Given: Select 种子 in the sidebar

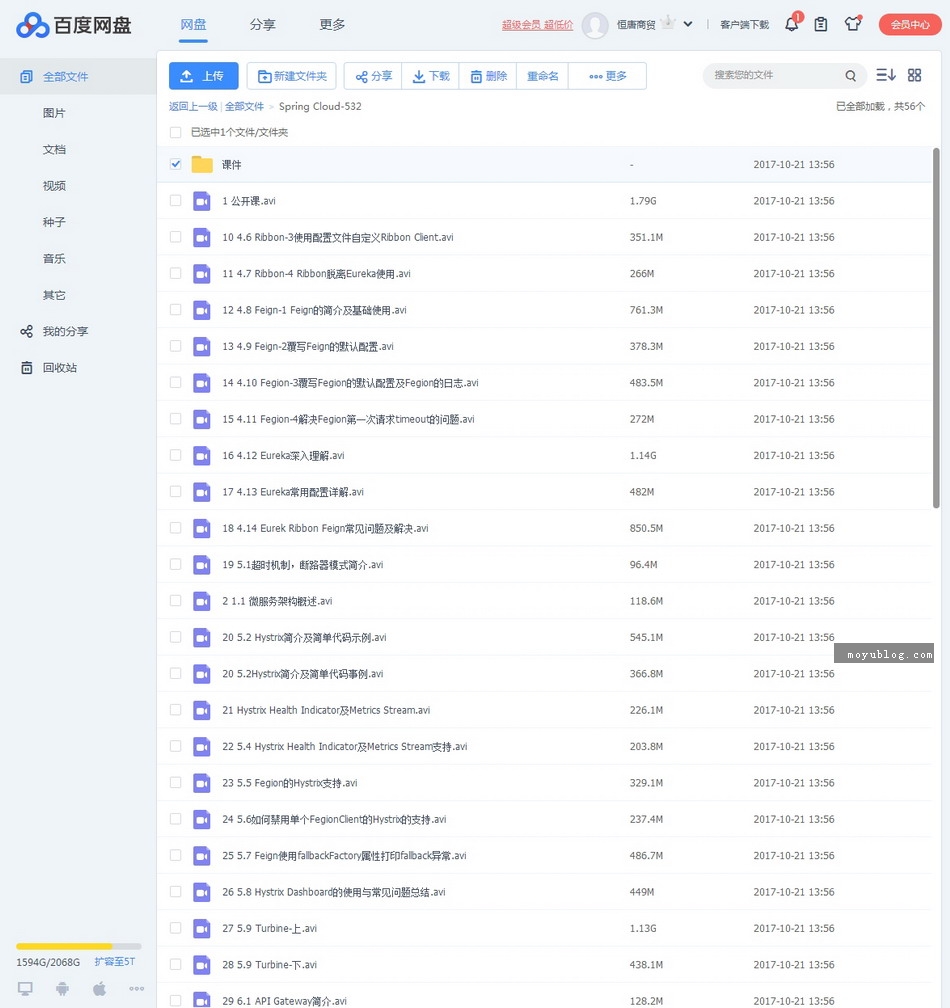Looking at the screenshot, I should click(x=54, y=222).
